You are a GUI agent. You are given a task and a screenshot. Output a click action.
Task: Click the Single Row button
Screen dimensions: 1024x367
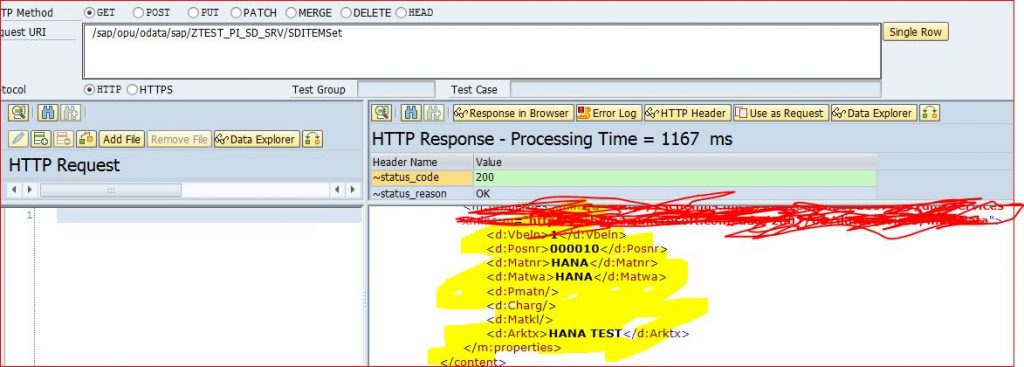pyautogui.click(x=916, y=32)
